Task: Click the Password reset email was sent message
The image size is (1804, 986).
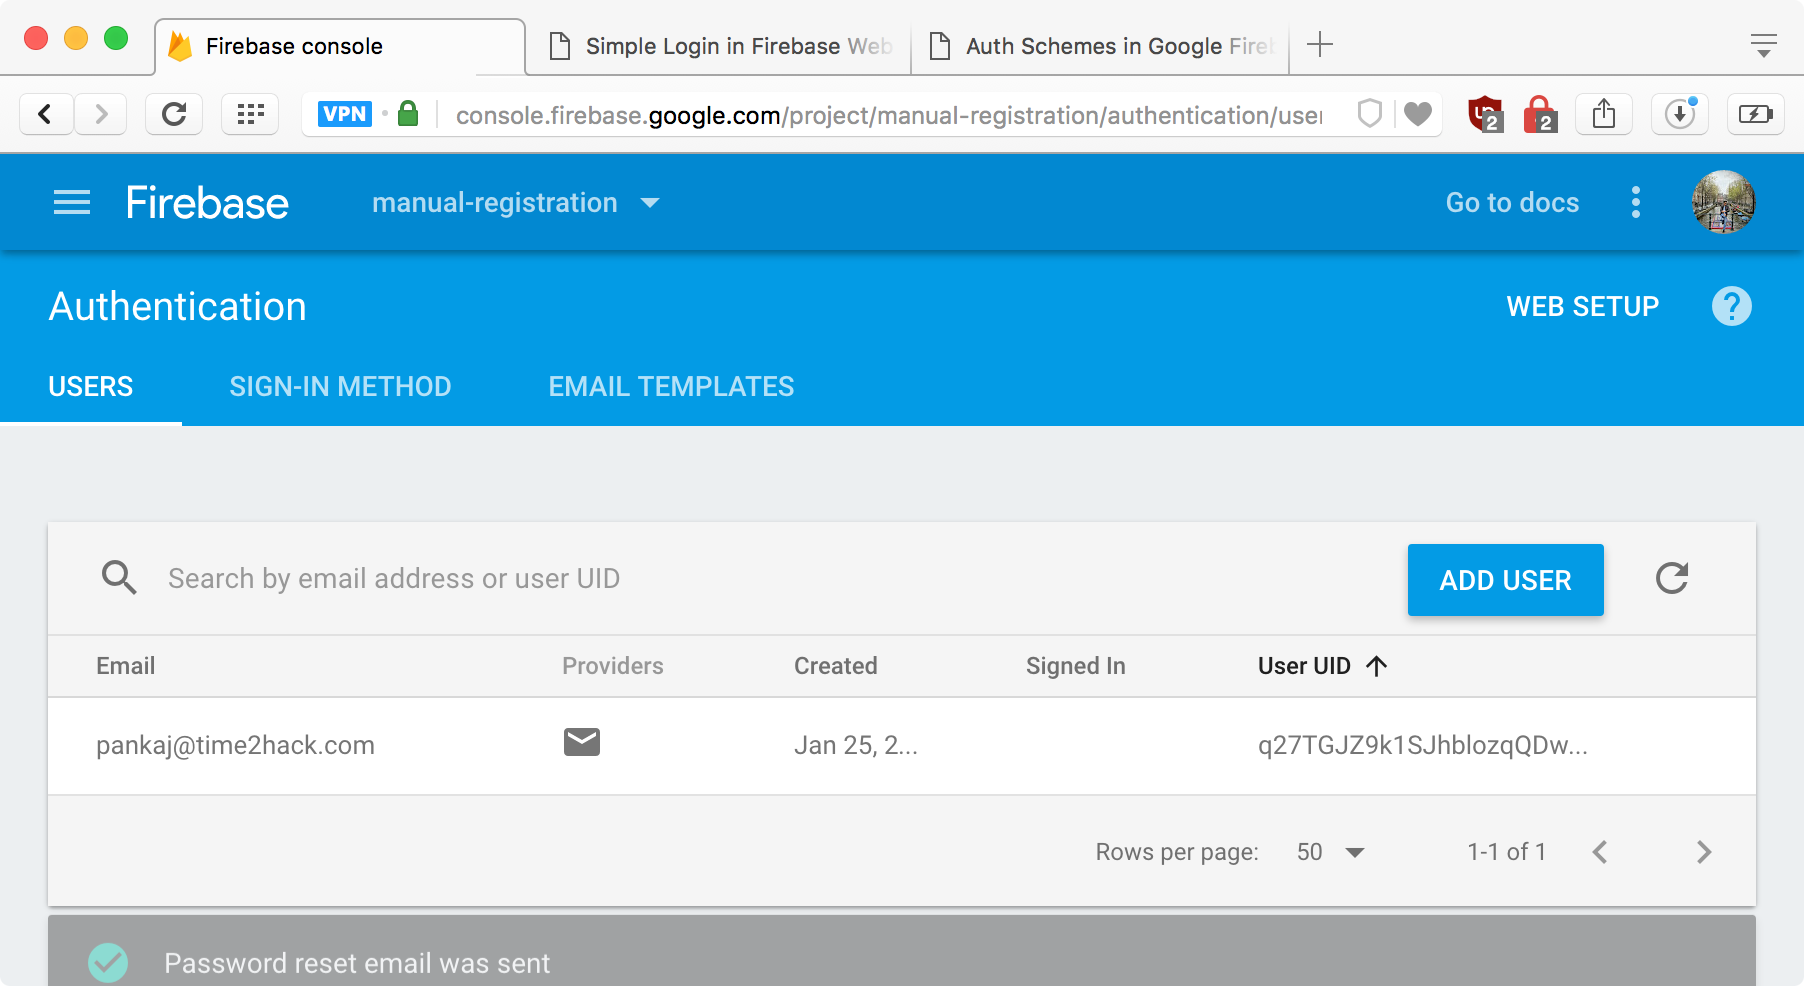Action: (x=357, y=963)
